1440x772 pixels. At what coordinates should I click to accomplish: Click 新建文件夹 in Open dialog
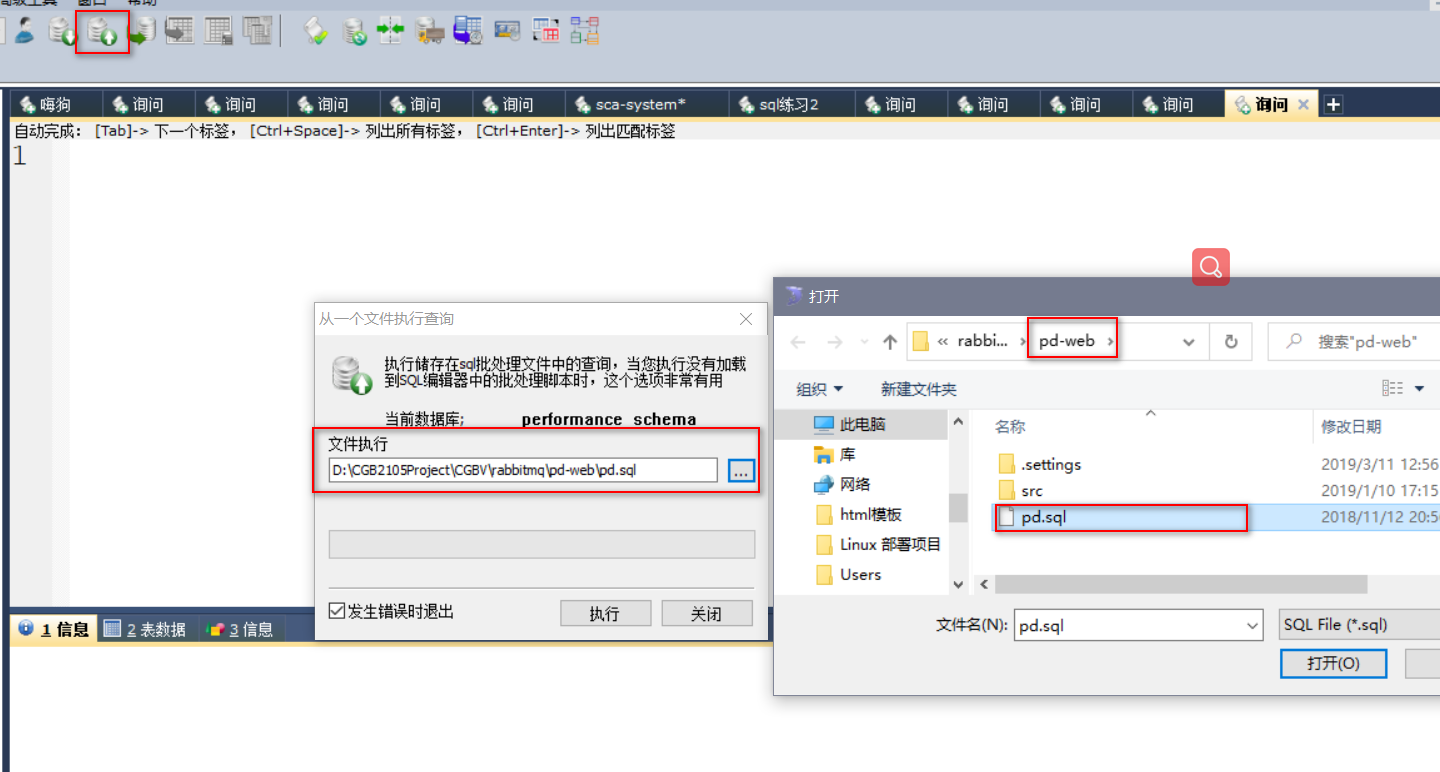coord(918,389)
